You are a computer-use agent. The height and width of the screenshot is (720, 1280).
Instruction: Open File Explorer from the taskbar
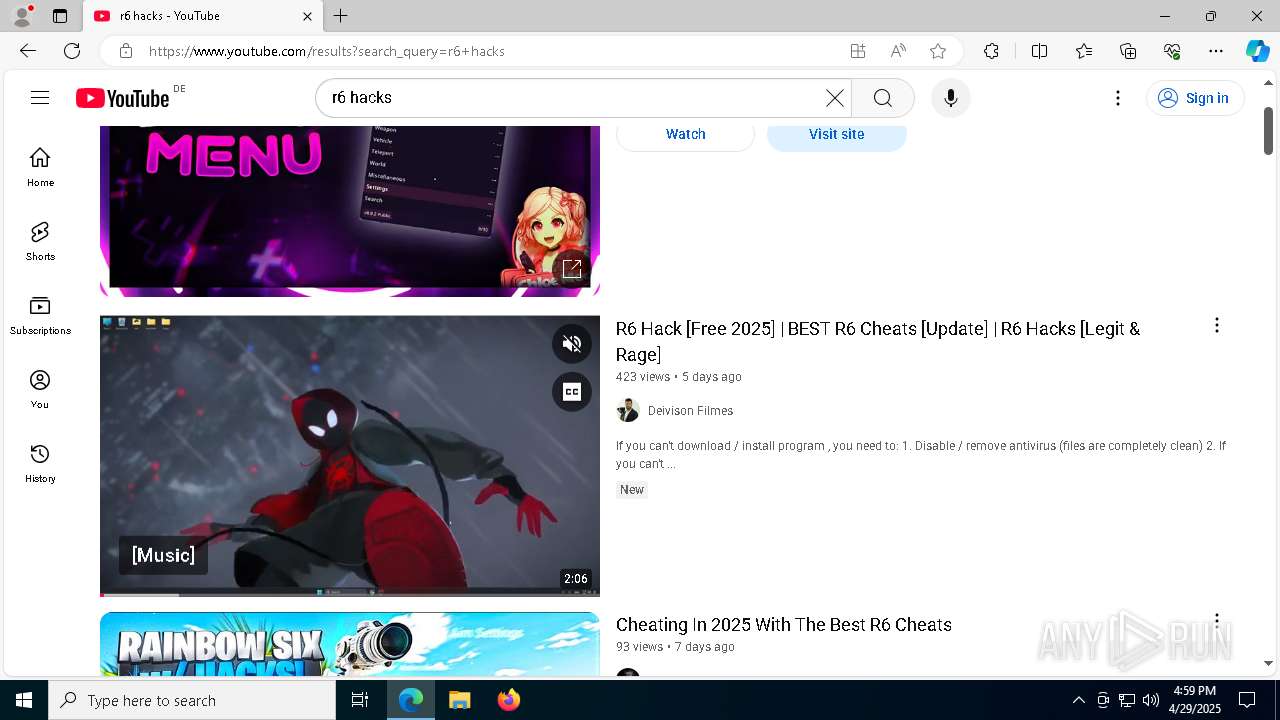[x=459, y=700]
